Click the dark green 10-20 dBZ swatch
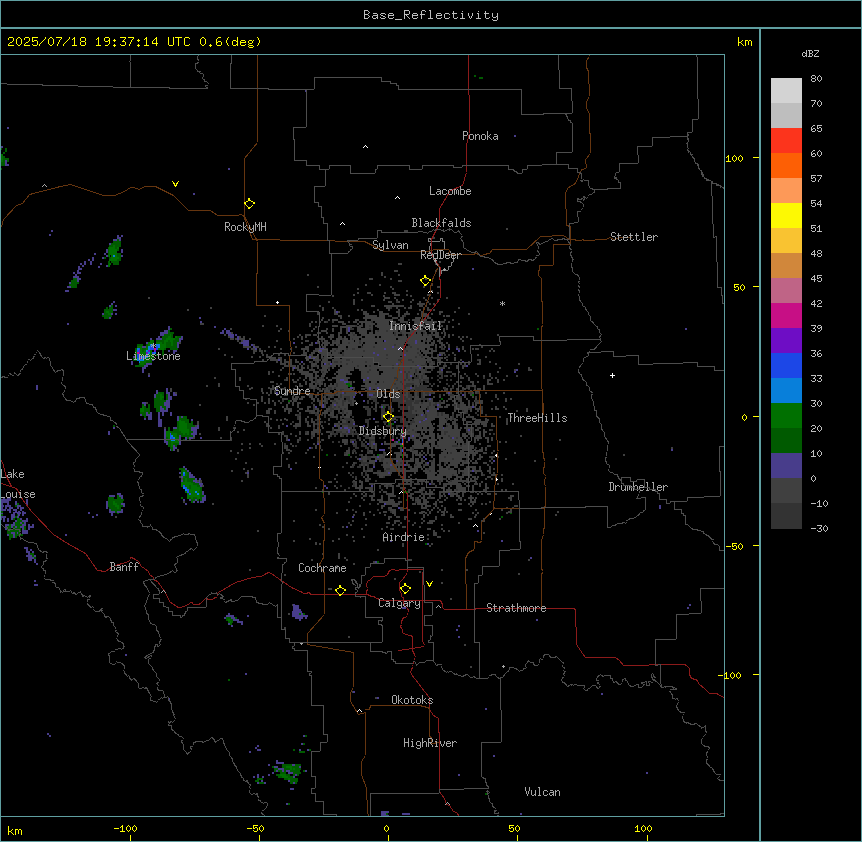The height and width of the screenshot is (842, 862). point(786,441)
